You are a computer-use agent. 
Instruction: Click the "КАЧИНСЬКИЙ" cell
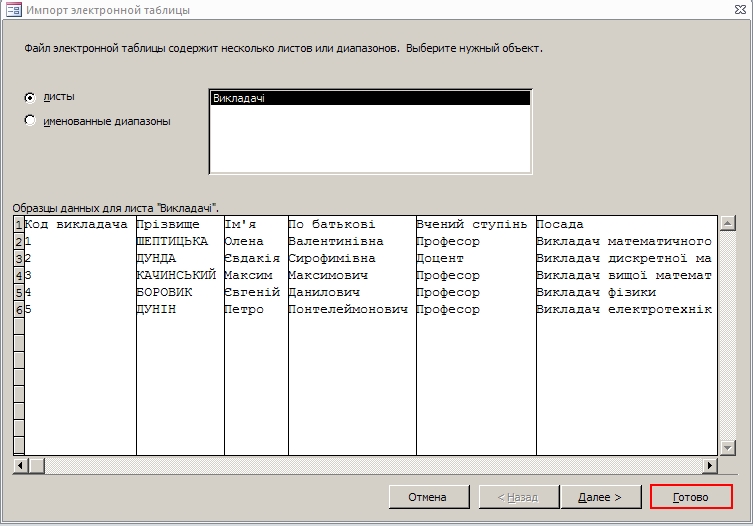click(x=180, y=275)
